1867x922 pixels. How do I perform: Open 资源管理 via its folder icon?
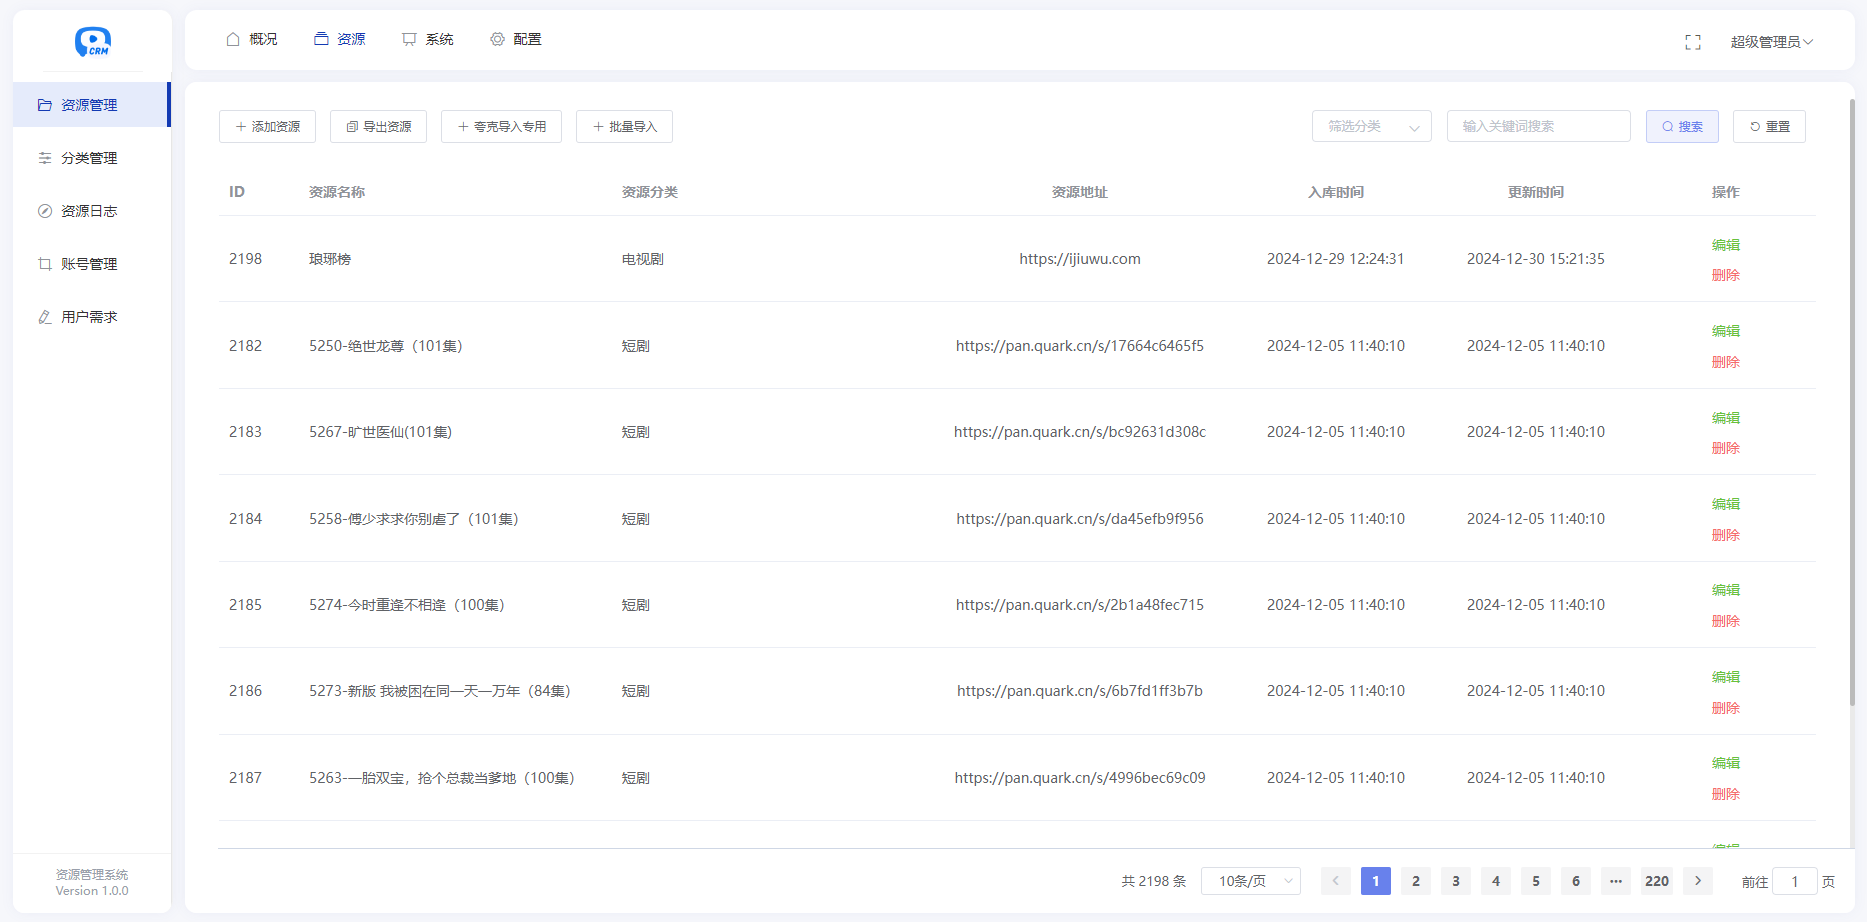[x=44, y=104]
